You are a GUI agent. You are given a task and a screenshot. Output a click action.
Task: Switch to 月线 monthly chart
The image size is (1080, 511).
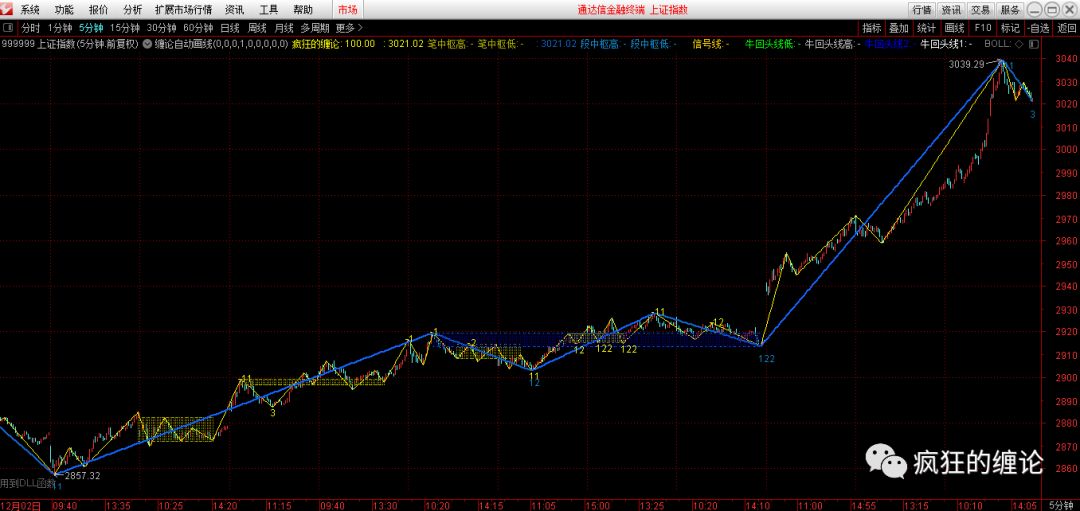coord(284,28)
